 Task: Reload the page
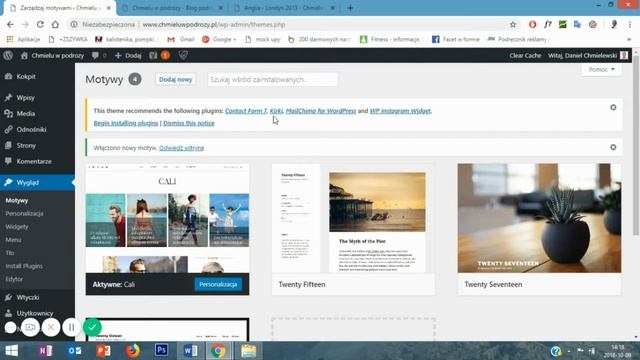point(40,24)
